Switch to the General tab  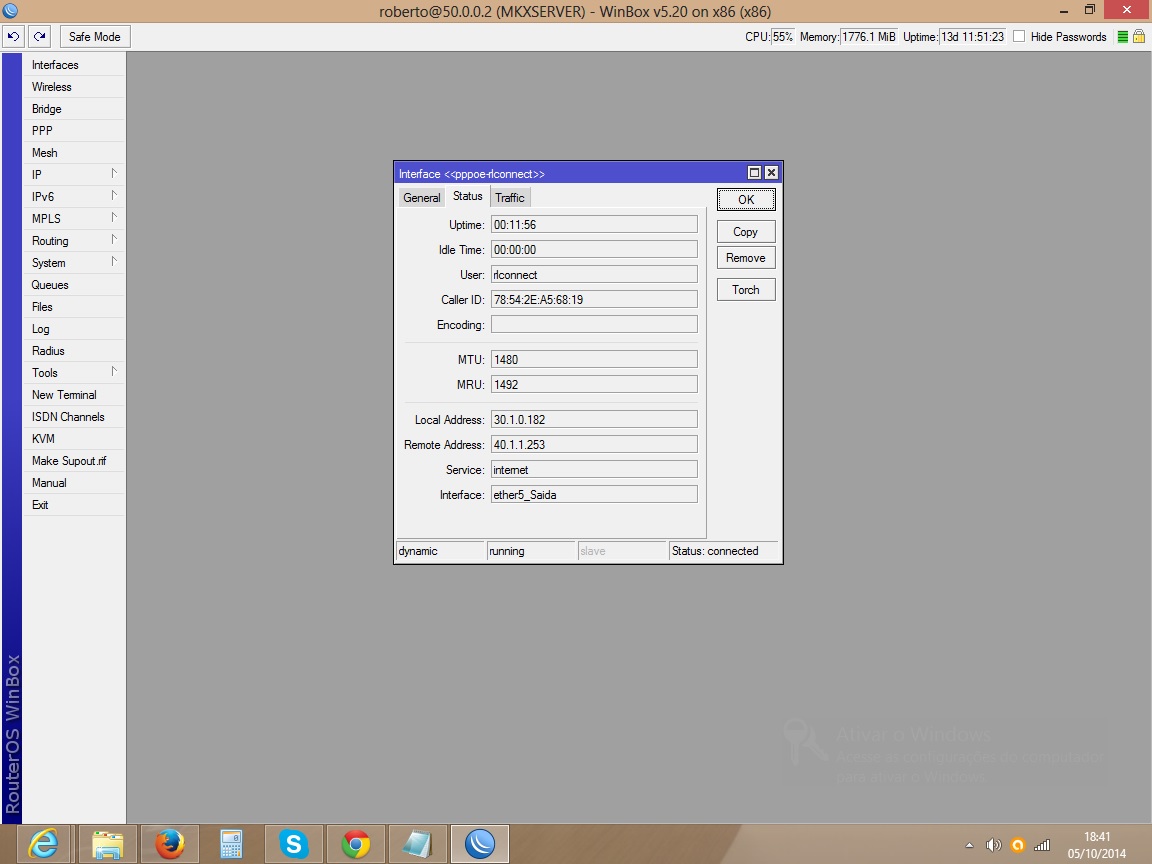(422, 198)
